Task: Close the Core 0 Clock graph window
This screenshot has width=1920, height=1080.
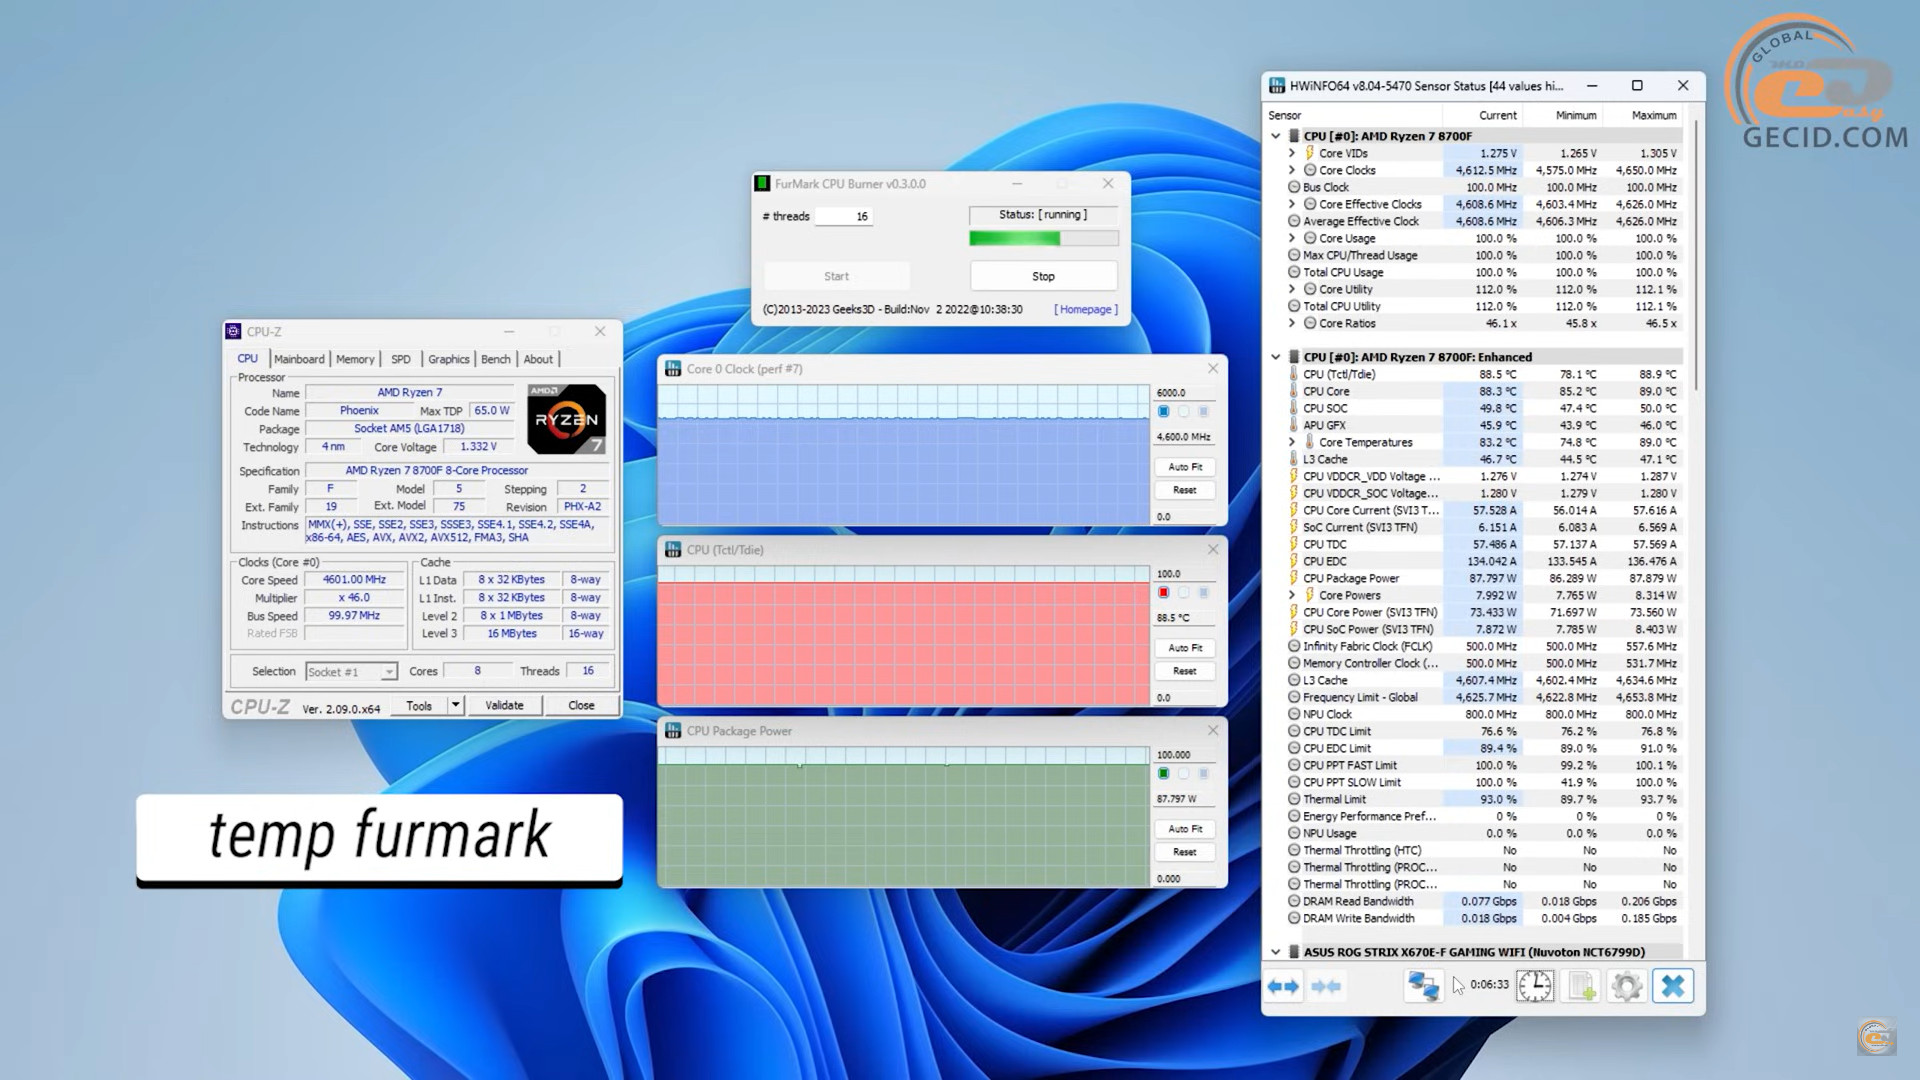Action: click(1213, 369)
